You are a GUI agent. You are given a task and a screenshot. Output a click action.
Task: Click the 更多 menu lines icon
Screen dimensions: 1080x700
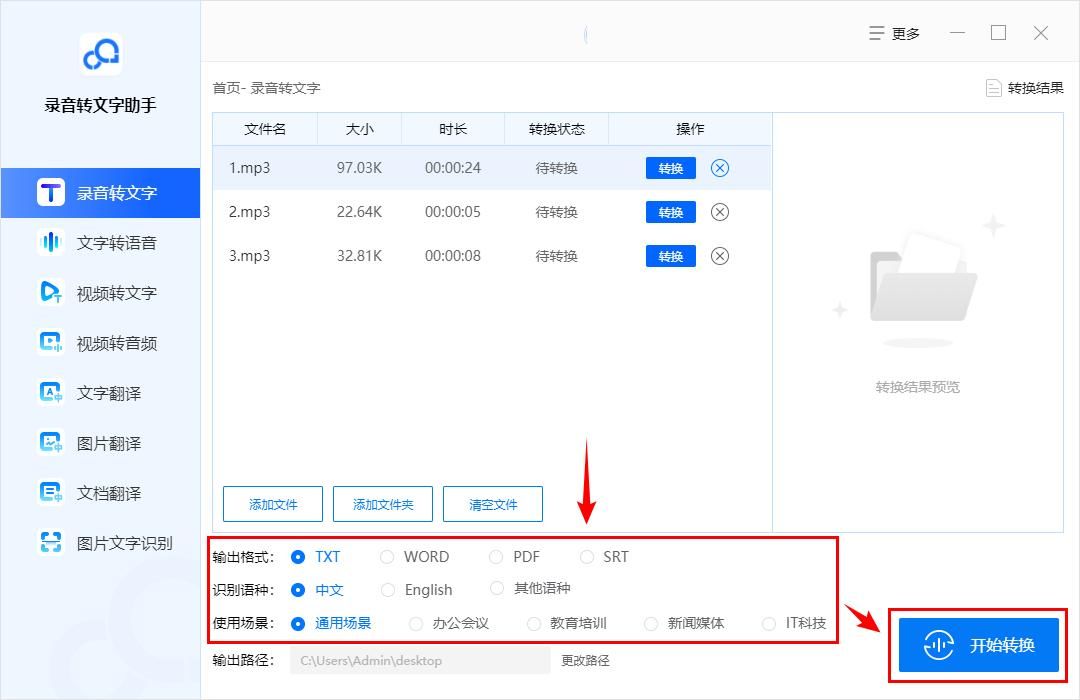(x=876, y=33)
